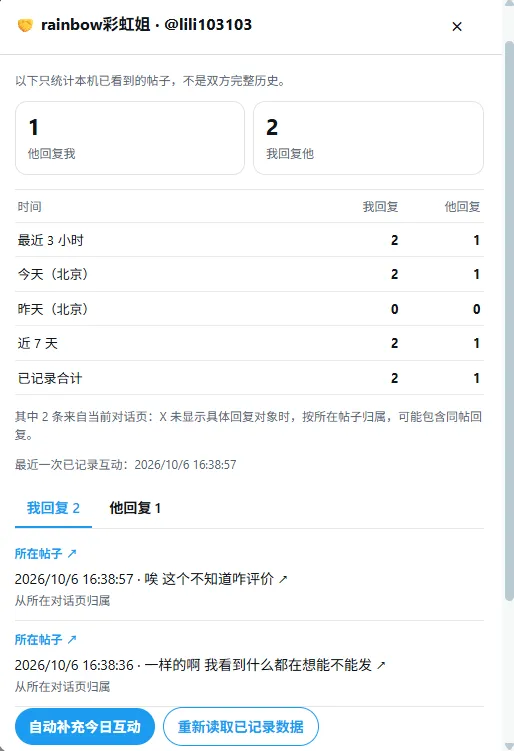This screenshot has height=751, width=514.
Task: Click 他回复 value 1 in 已记录合计 row
Action: (476, 378)
